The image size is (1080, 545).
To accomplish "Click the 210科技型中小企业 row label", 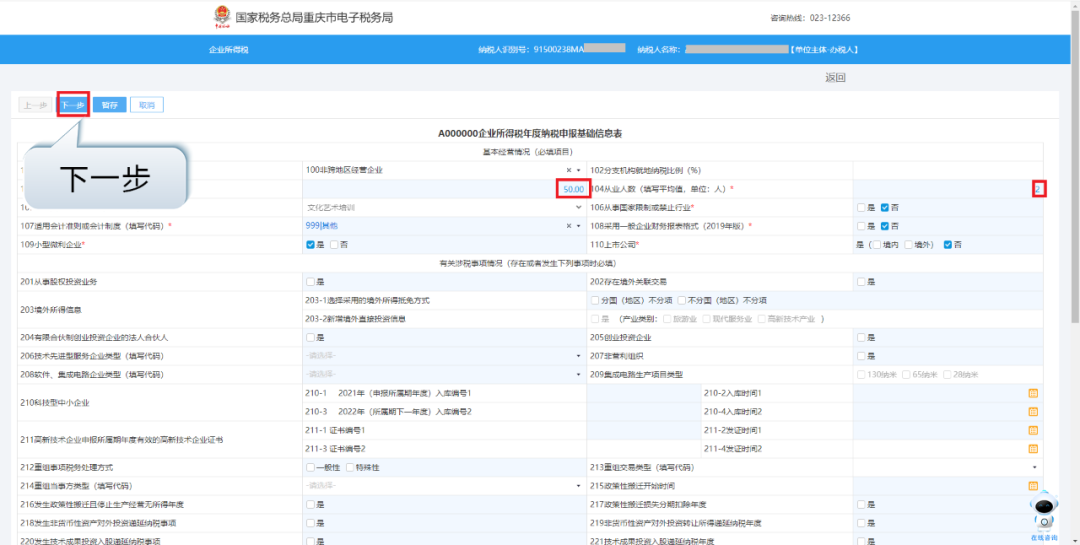I will coord(55,402).
